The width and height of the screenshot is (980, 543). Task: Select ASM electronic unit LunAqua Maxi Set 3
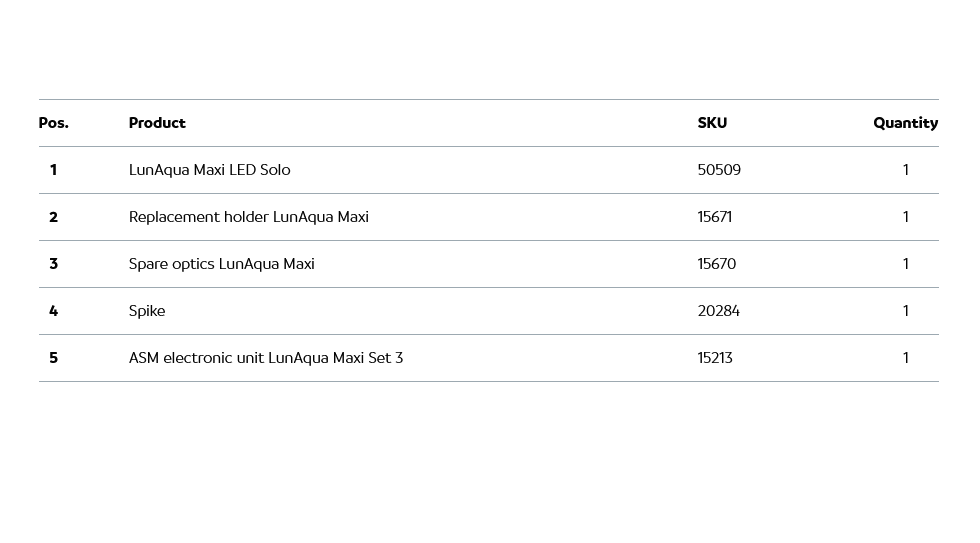(265, 358)
